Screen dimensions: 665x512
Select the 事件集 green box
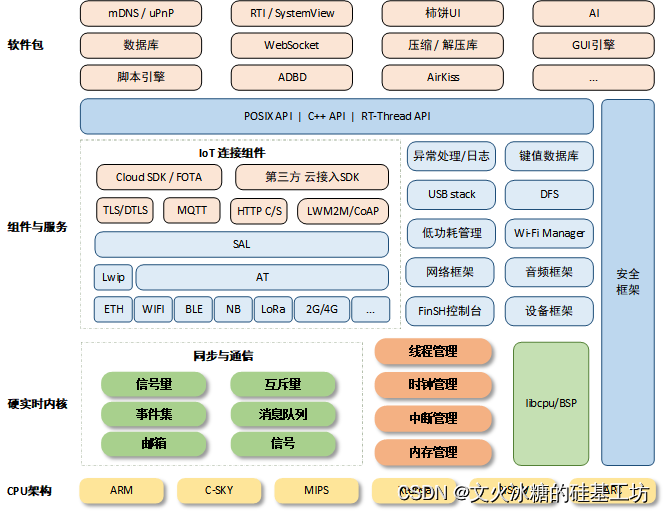coord(154,414)
